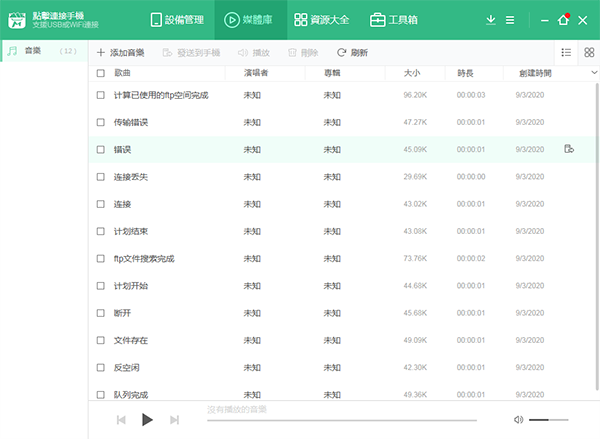Click the 刪除 delete toolbar button

[x=303, y=52]
